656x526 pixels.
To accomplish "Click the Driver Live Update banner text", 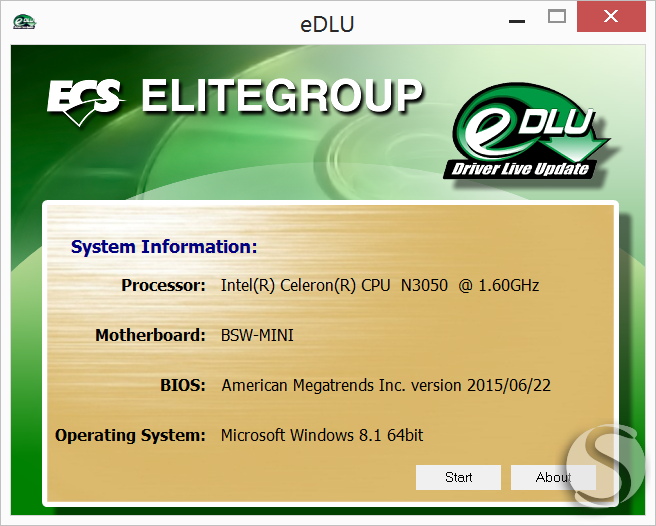I will click(520, 169).
